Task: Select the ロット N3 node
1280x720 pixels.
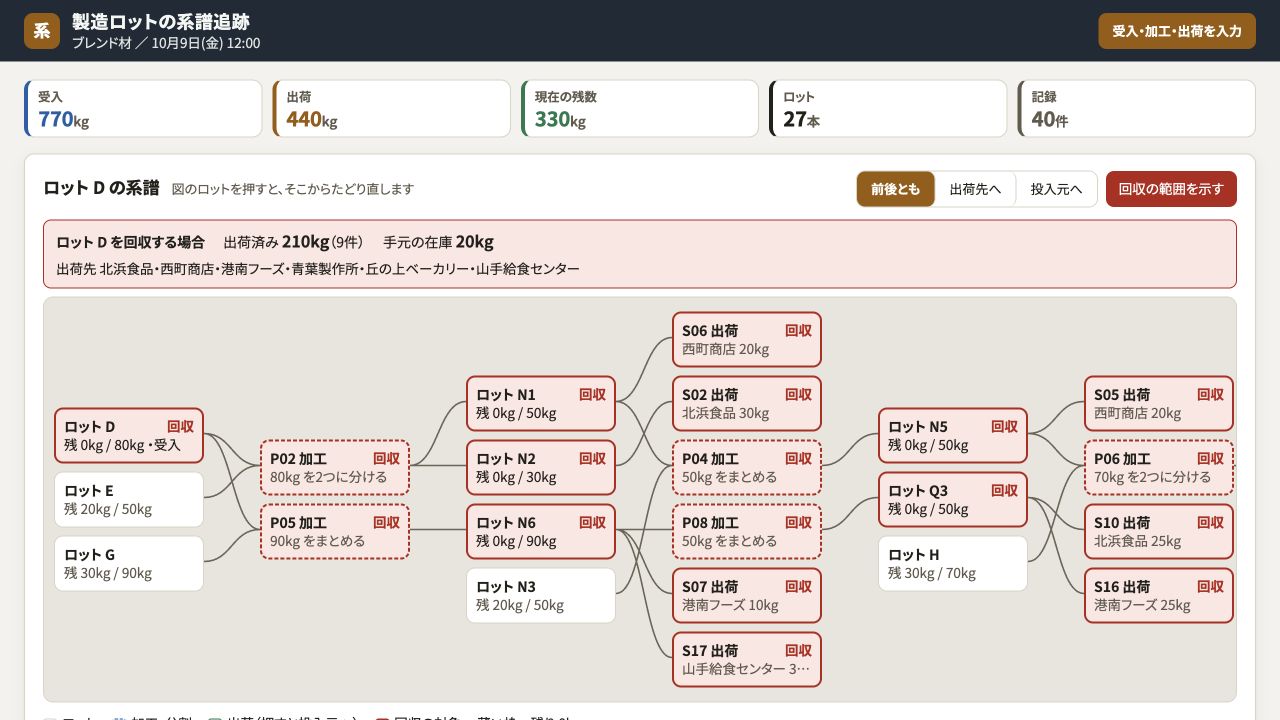Action: [541, 595]
